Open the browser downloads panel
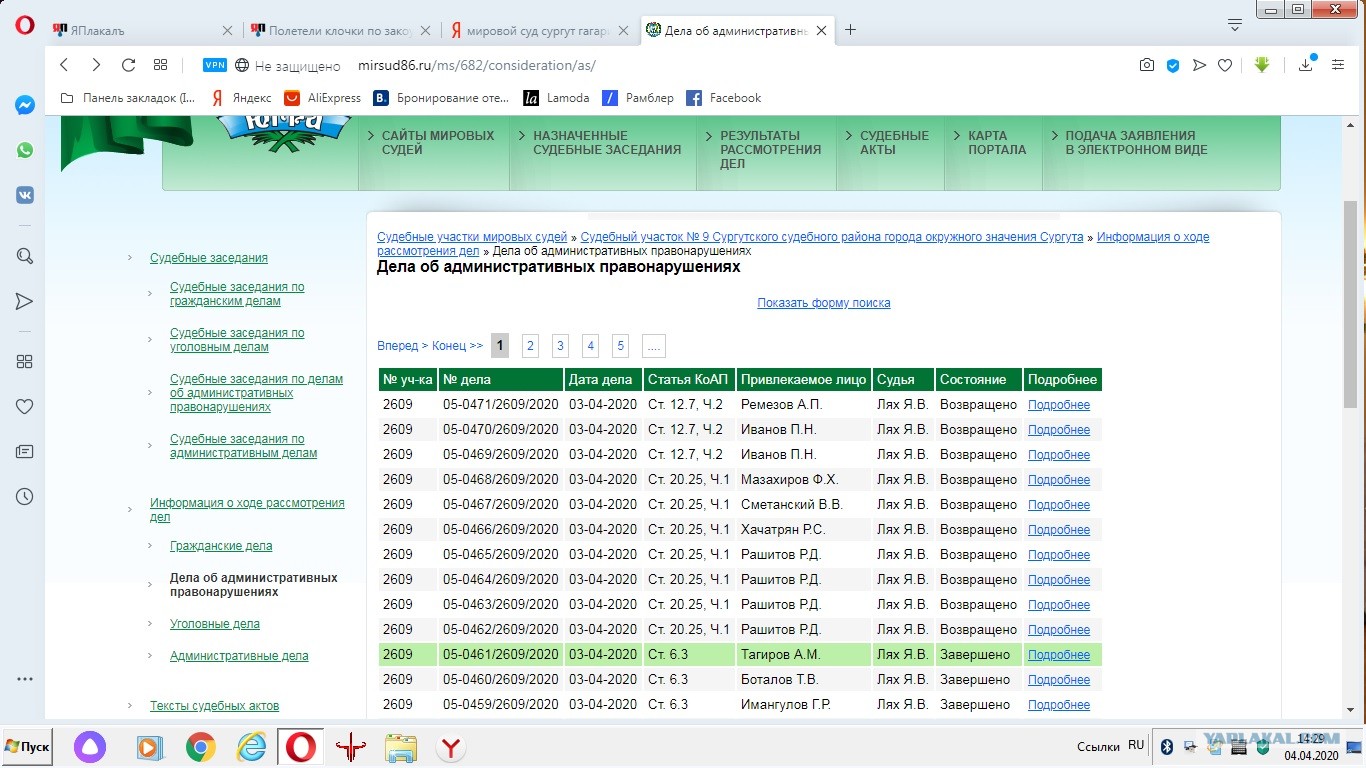 pyautogui.click(x=1306, y=65)
